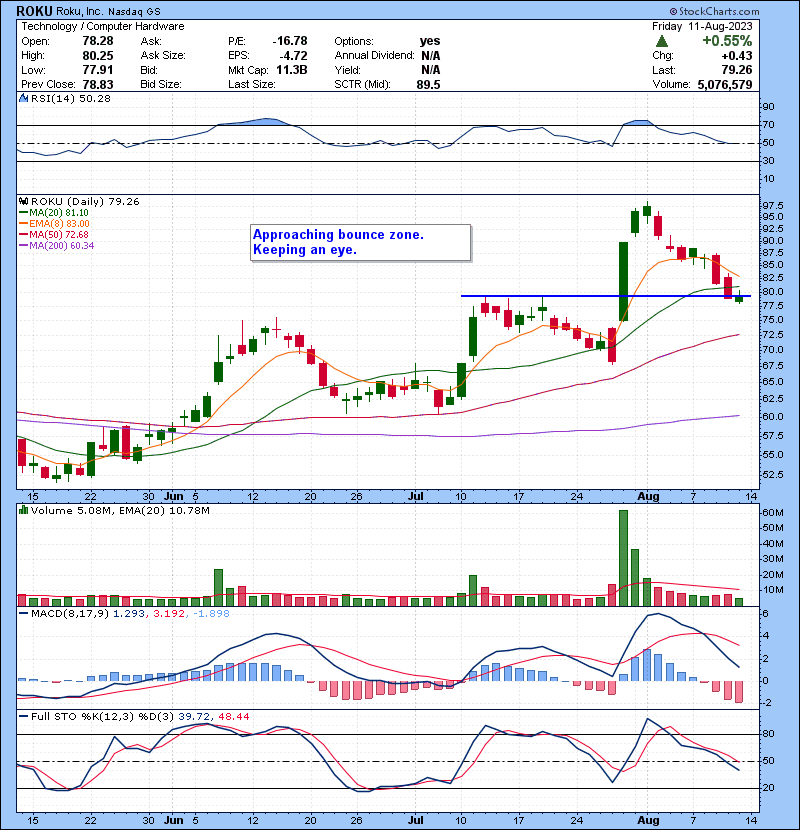Select the RSI(14) 50.28 indicator label
The height and width of the screenshot is (830, 800).
coord(70,98)
